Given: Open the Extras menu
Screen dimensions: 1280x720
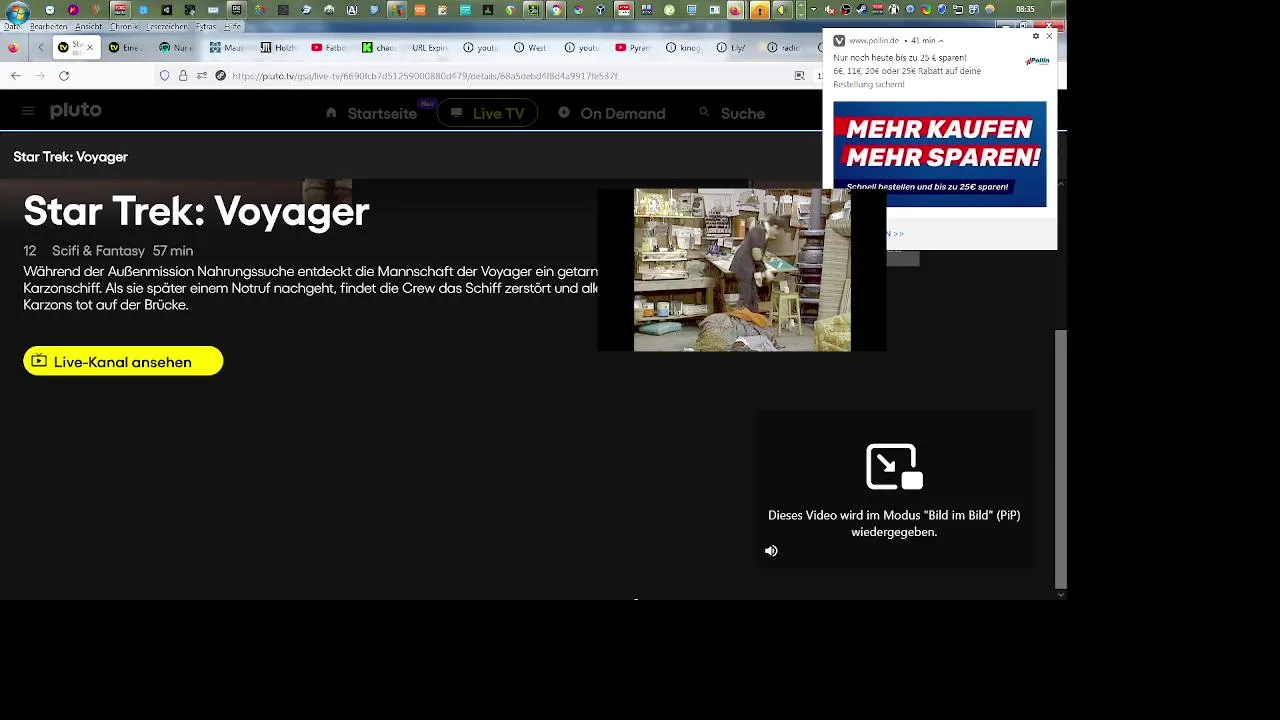Looking at the screenshot, I should click(x=205, y=27).
